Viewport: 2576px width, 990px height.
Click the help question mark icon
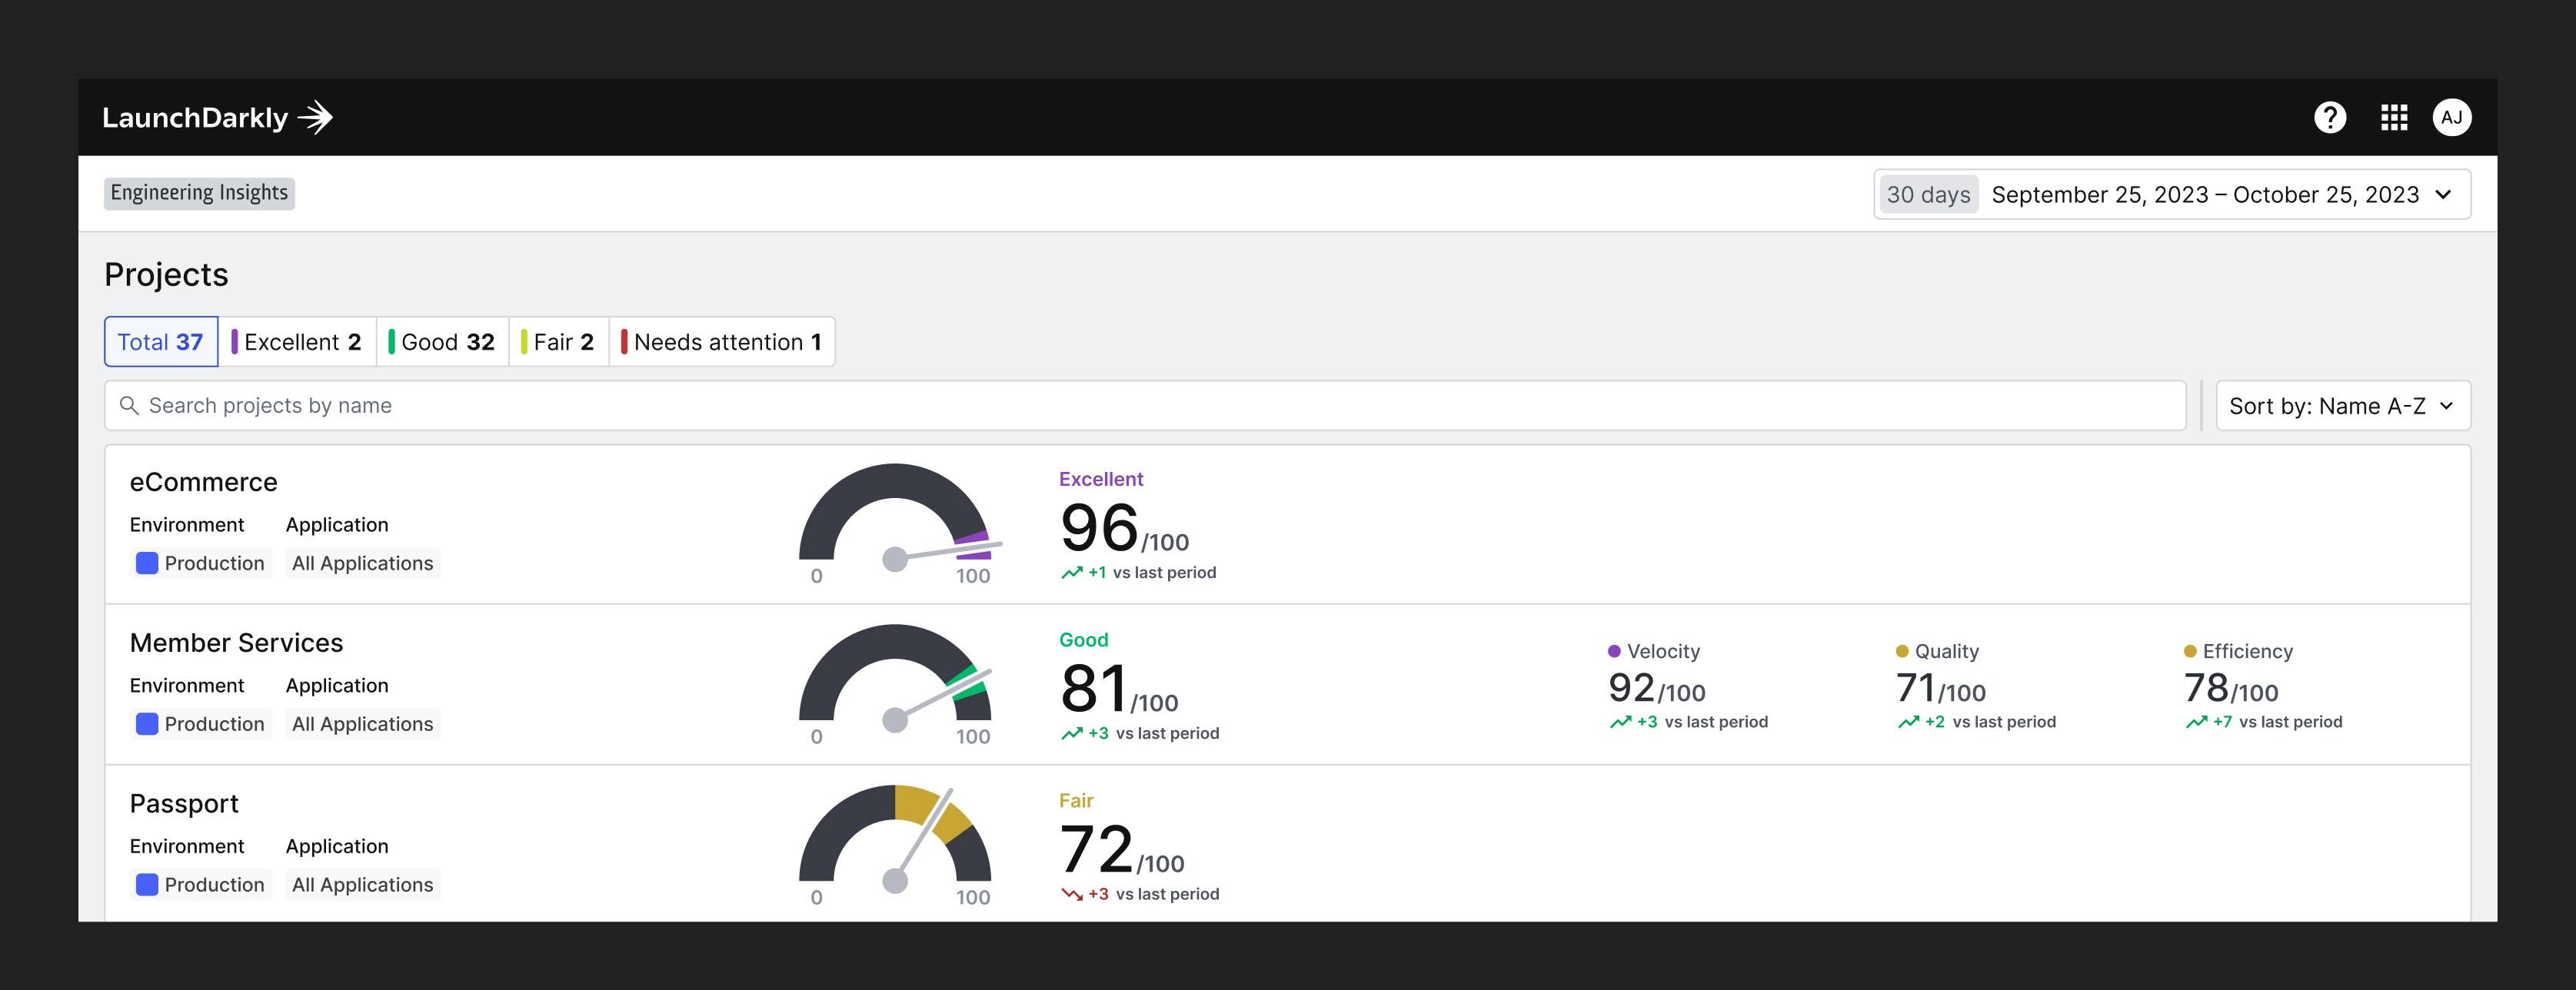click(x=2329, y=118)
